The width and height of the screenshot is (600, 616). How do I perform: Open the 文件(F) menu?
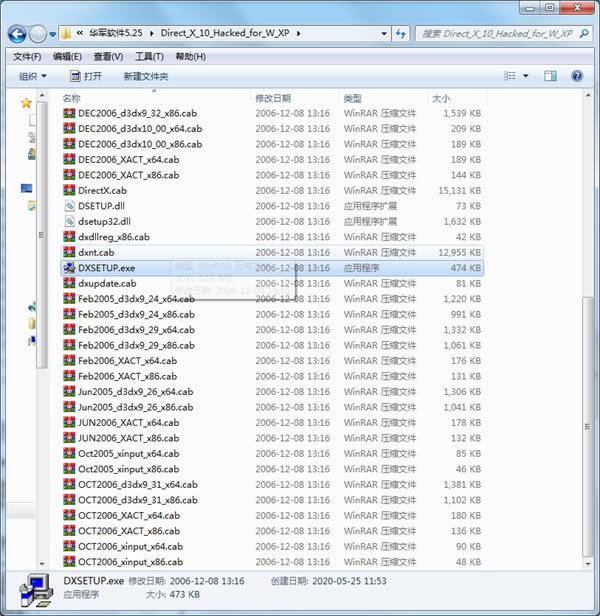tap(27, 57)
